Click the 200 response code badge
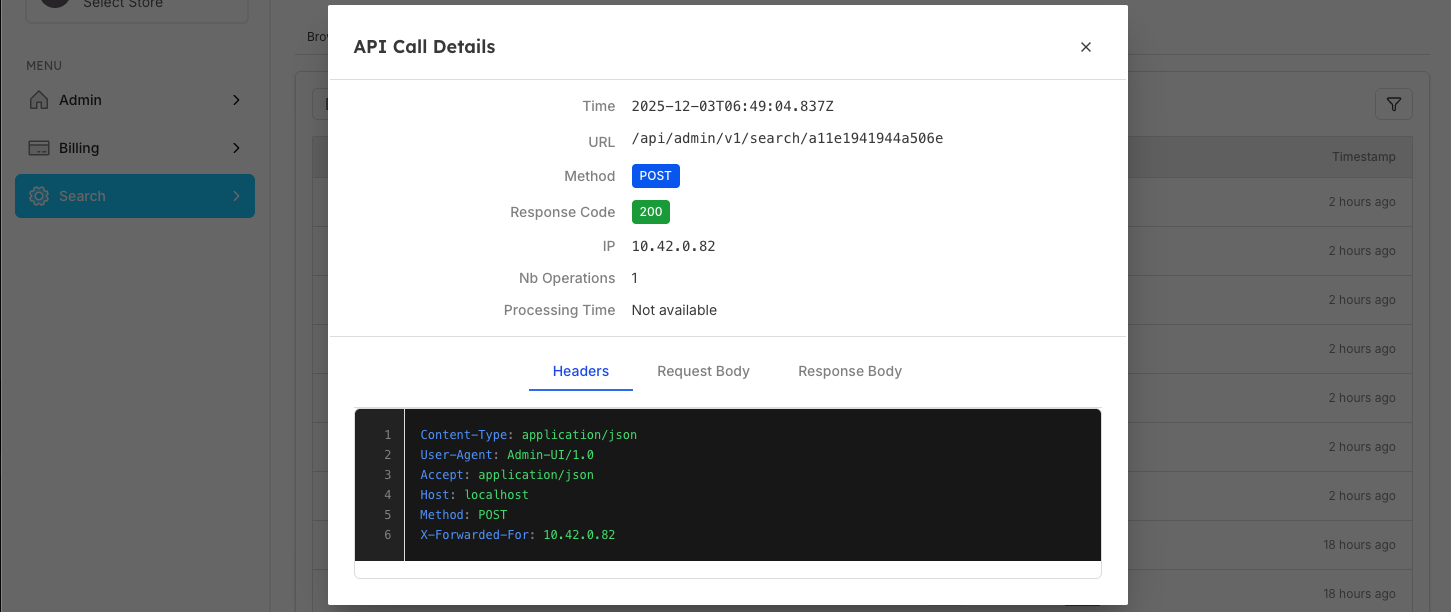The width and height of the screenshot is (1451, 612). click(x=650, y=211)
